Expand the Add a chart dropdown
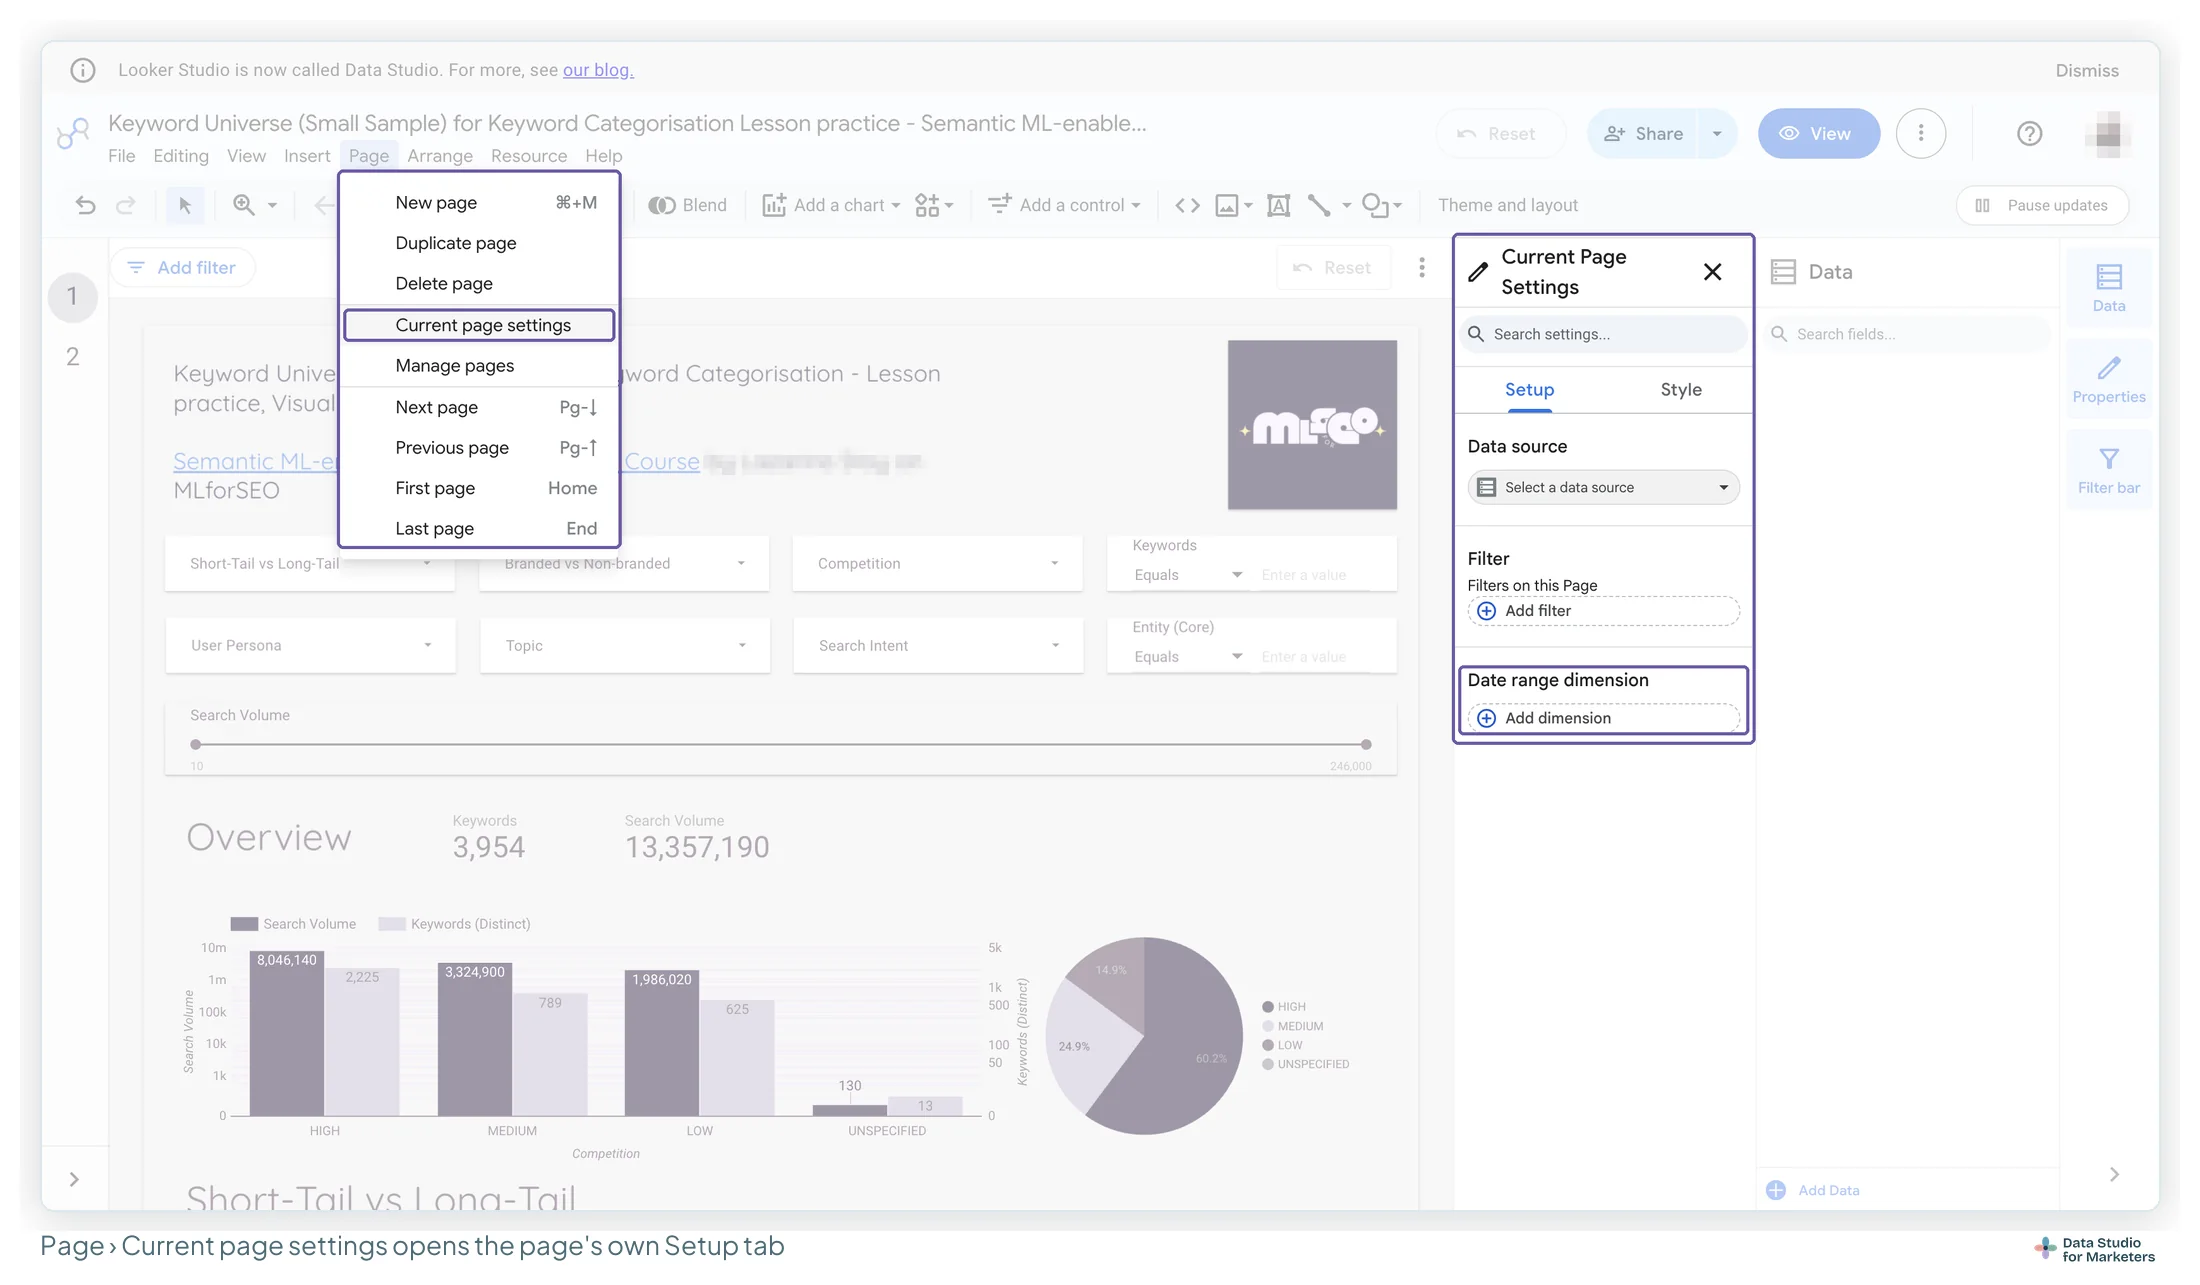This screenshot has width=2200, height=1285. pyautogui.click(x=896, y=206)
